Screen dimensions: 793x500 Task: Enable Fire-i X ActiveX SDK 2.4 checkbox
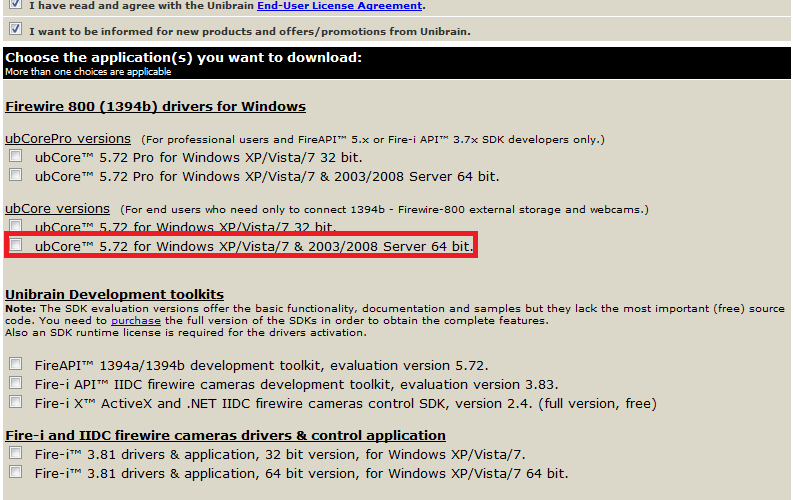(16, 402)
